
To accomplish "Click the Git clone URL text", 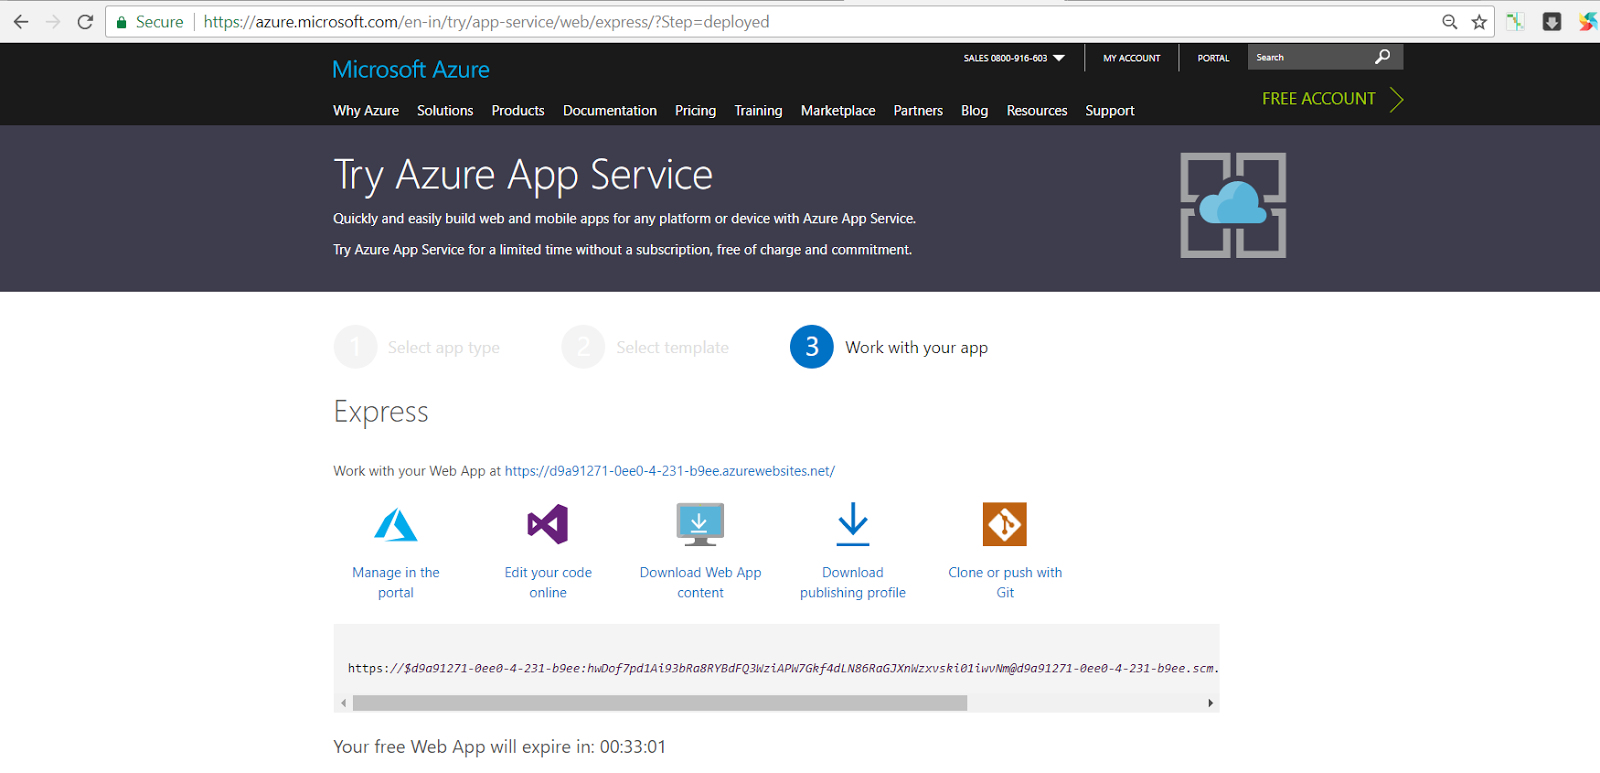I will click(783, 668).
